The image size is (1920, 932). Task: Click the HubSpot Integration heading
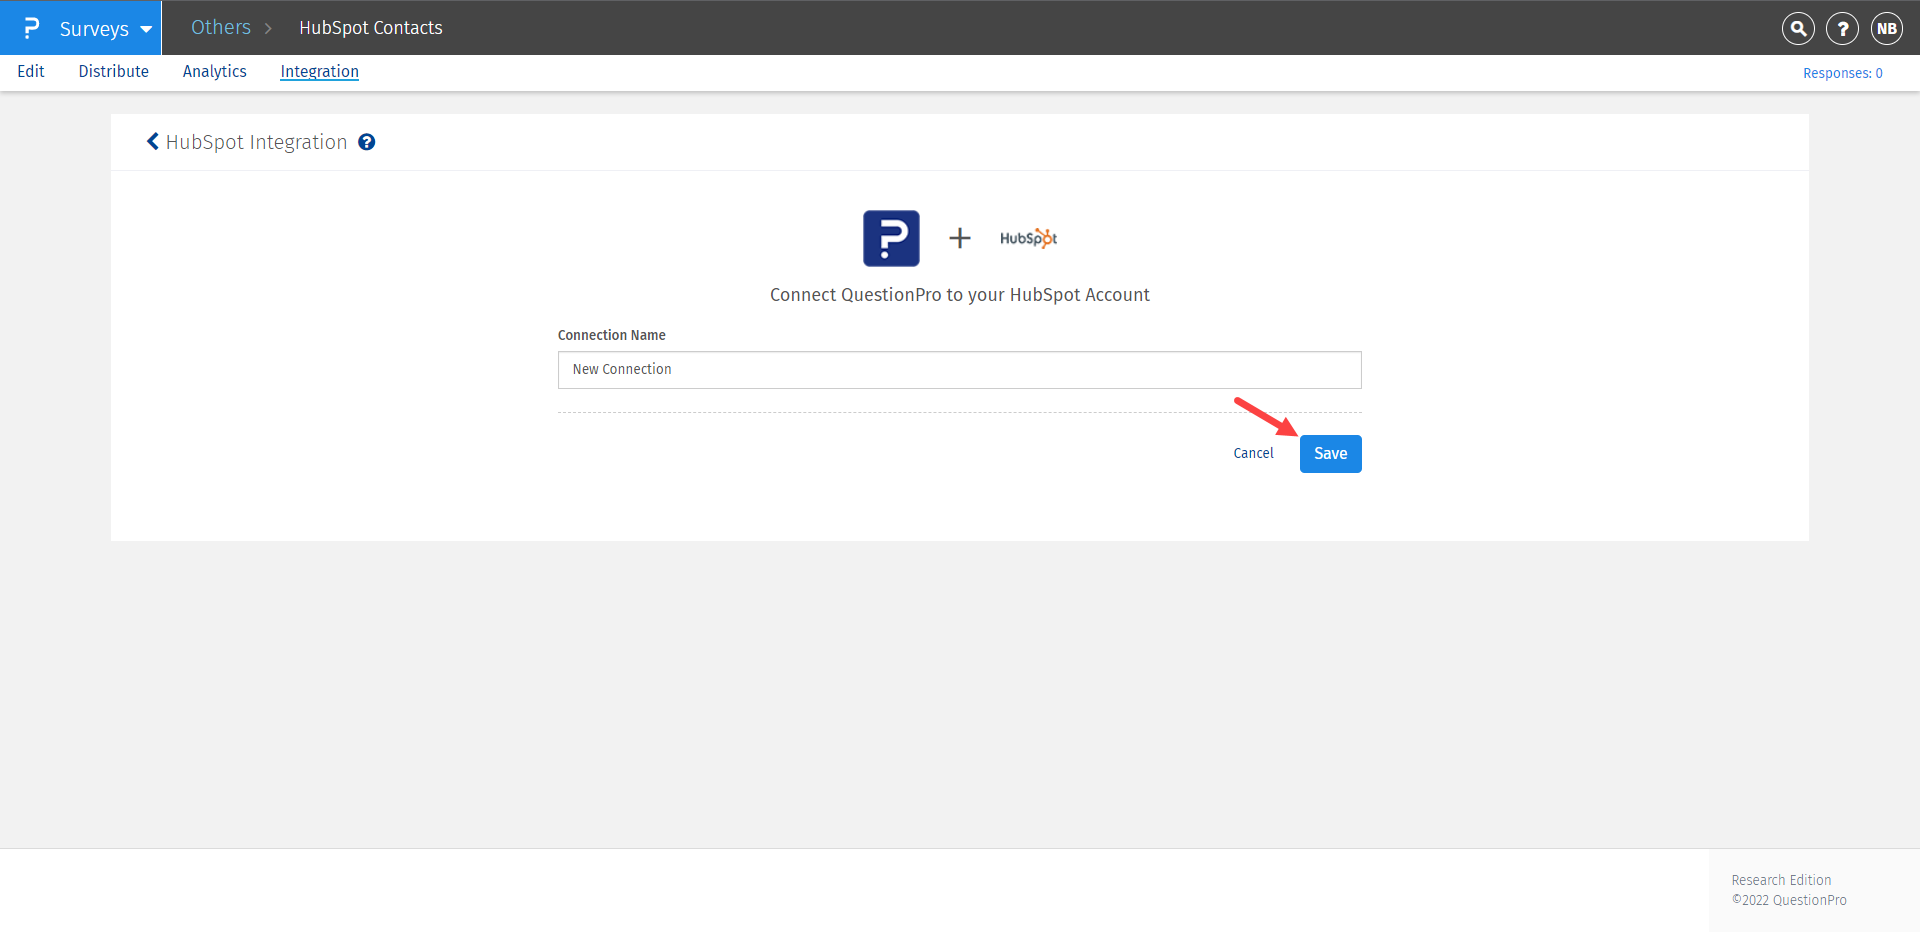coord(257,142)
